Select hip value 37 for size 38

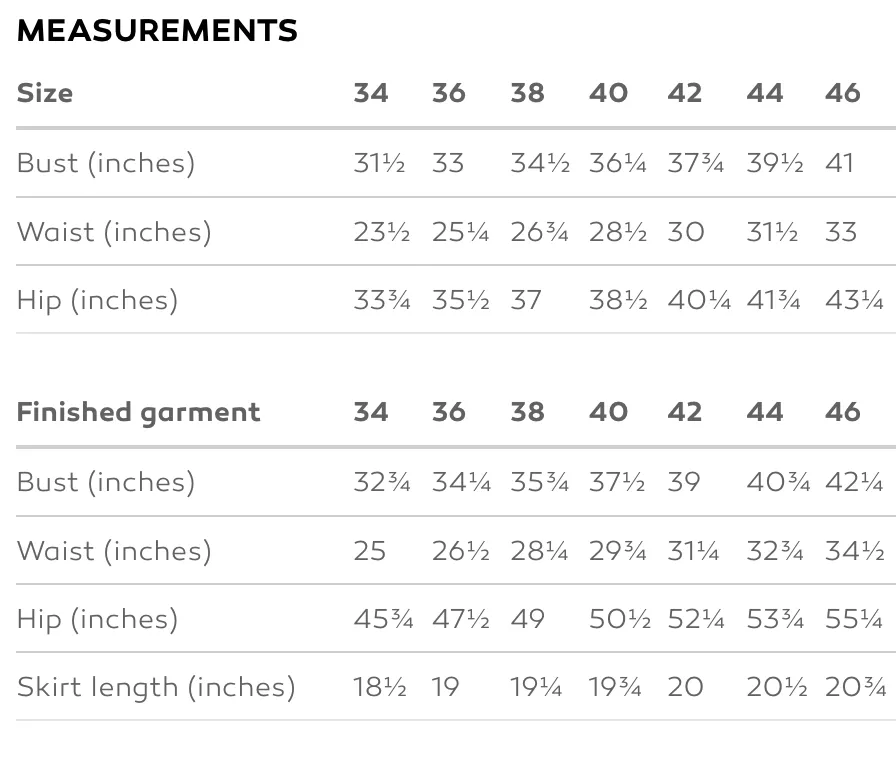(x=526, y=300)
